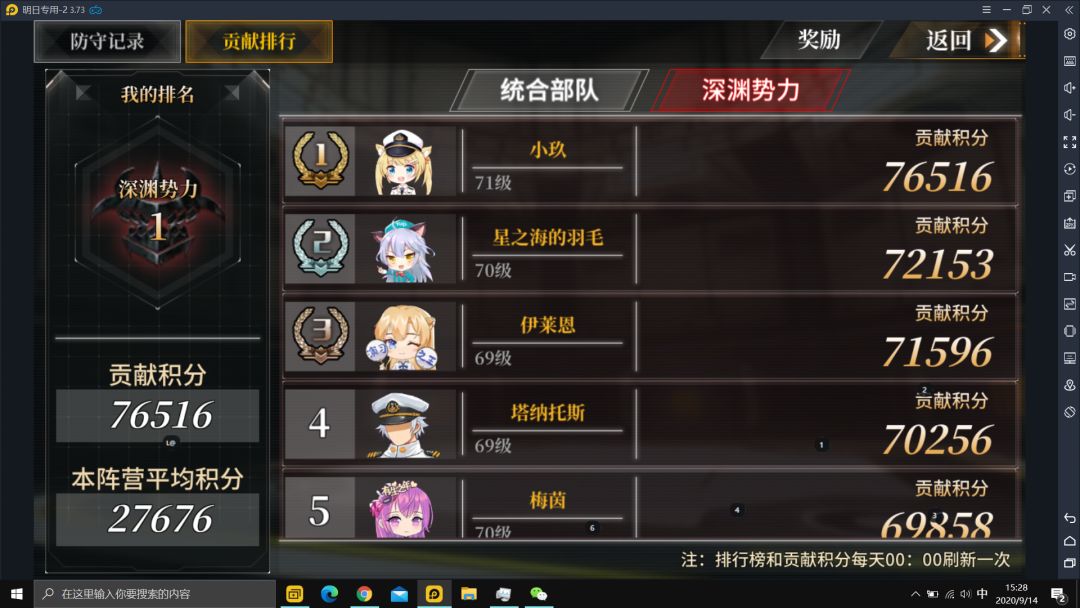Collapse the sidebar with the double chevron

pos(1069,10)
